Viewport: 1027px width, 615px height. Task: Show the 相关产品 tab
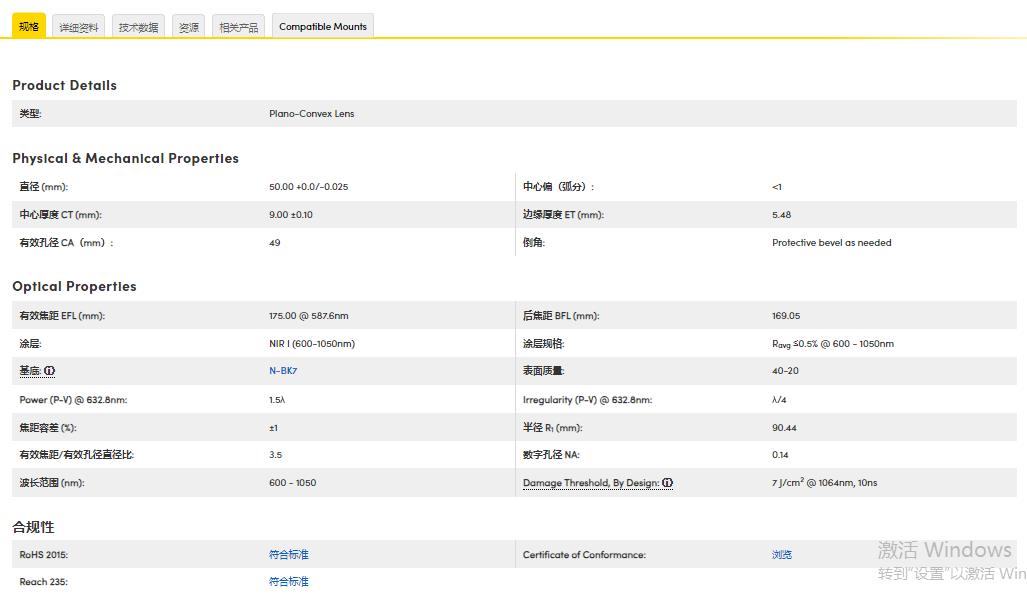238,27
